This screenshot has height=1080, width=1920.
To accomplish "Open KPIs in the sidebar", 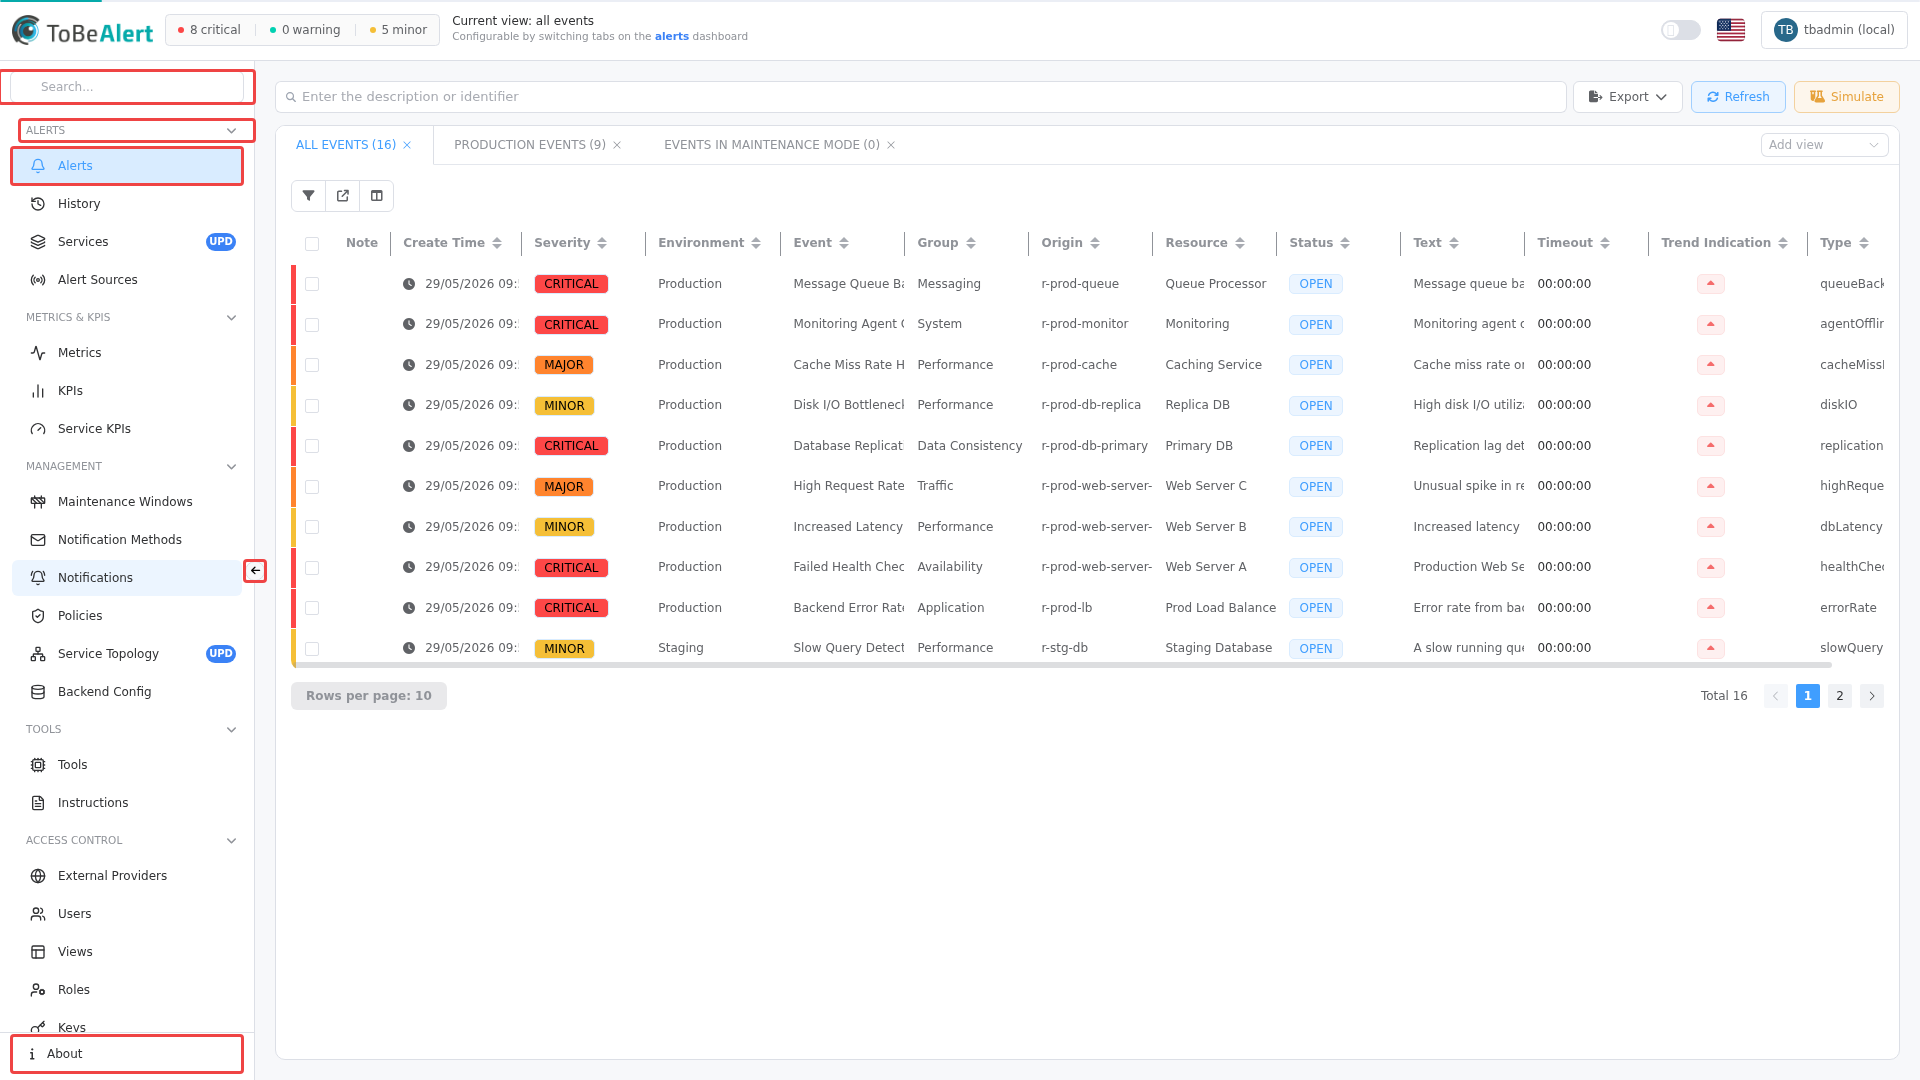I will (127, 391).
